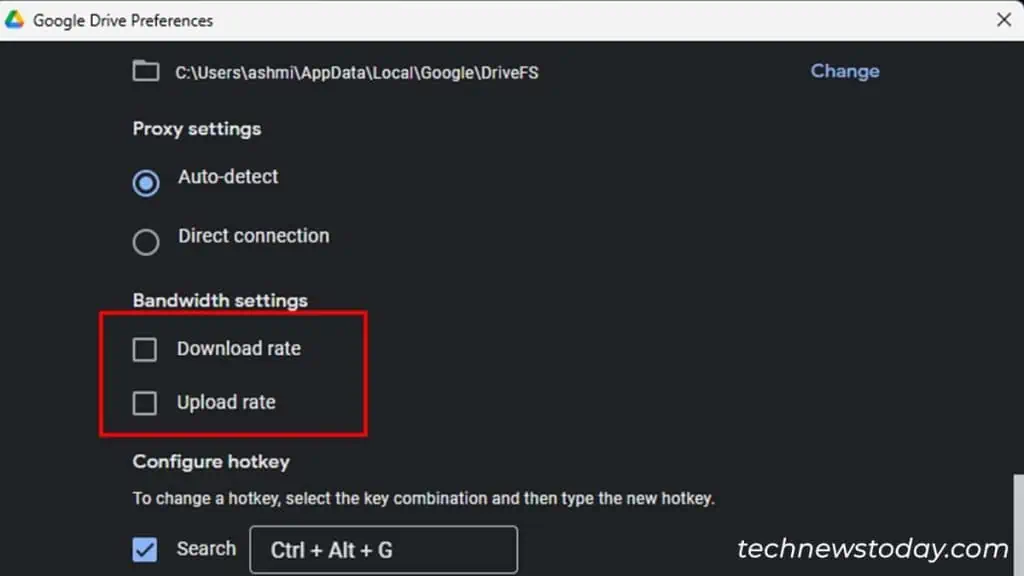The image size is (1024, 576).
Task: Enable the Download rate checkbox
Action: 144,349
